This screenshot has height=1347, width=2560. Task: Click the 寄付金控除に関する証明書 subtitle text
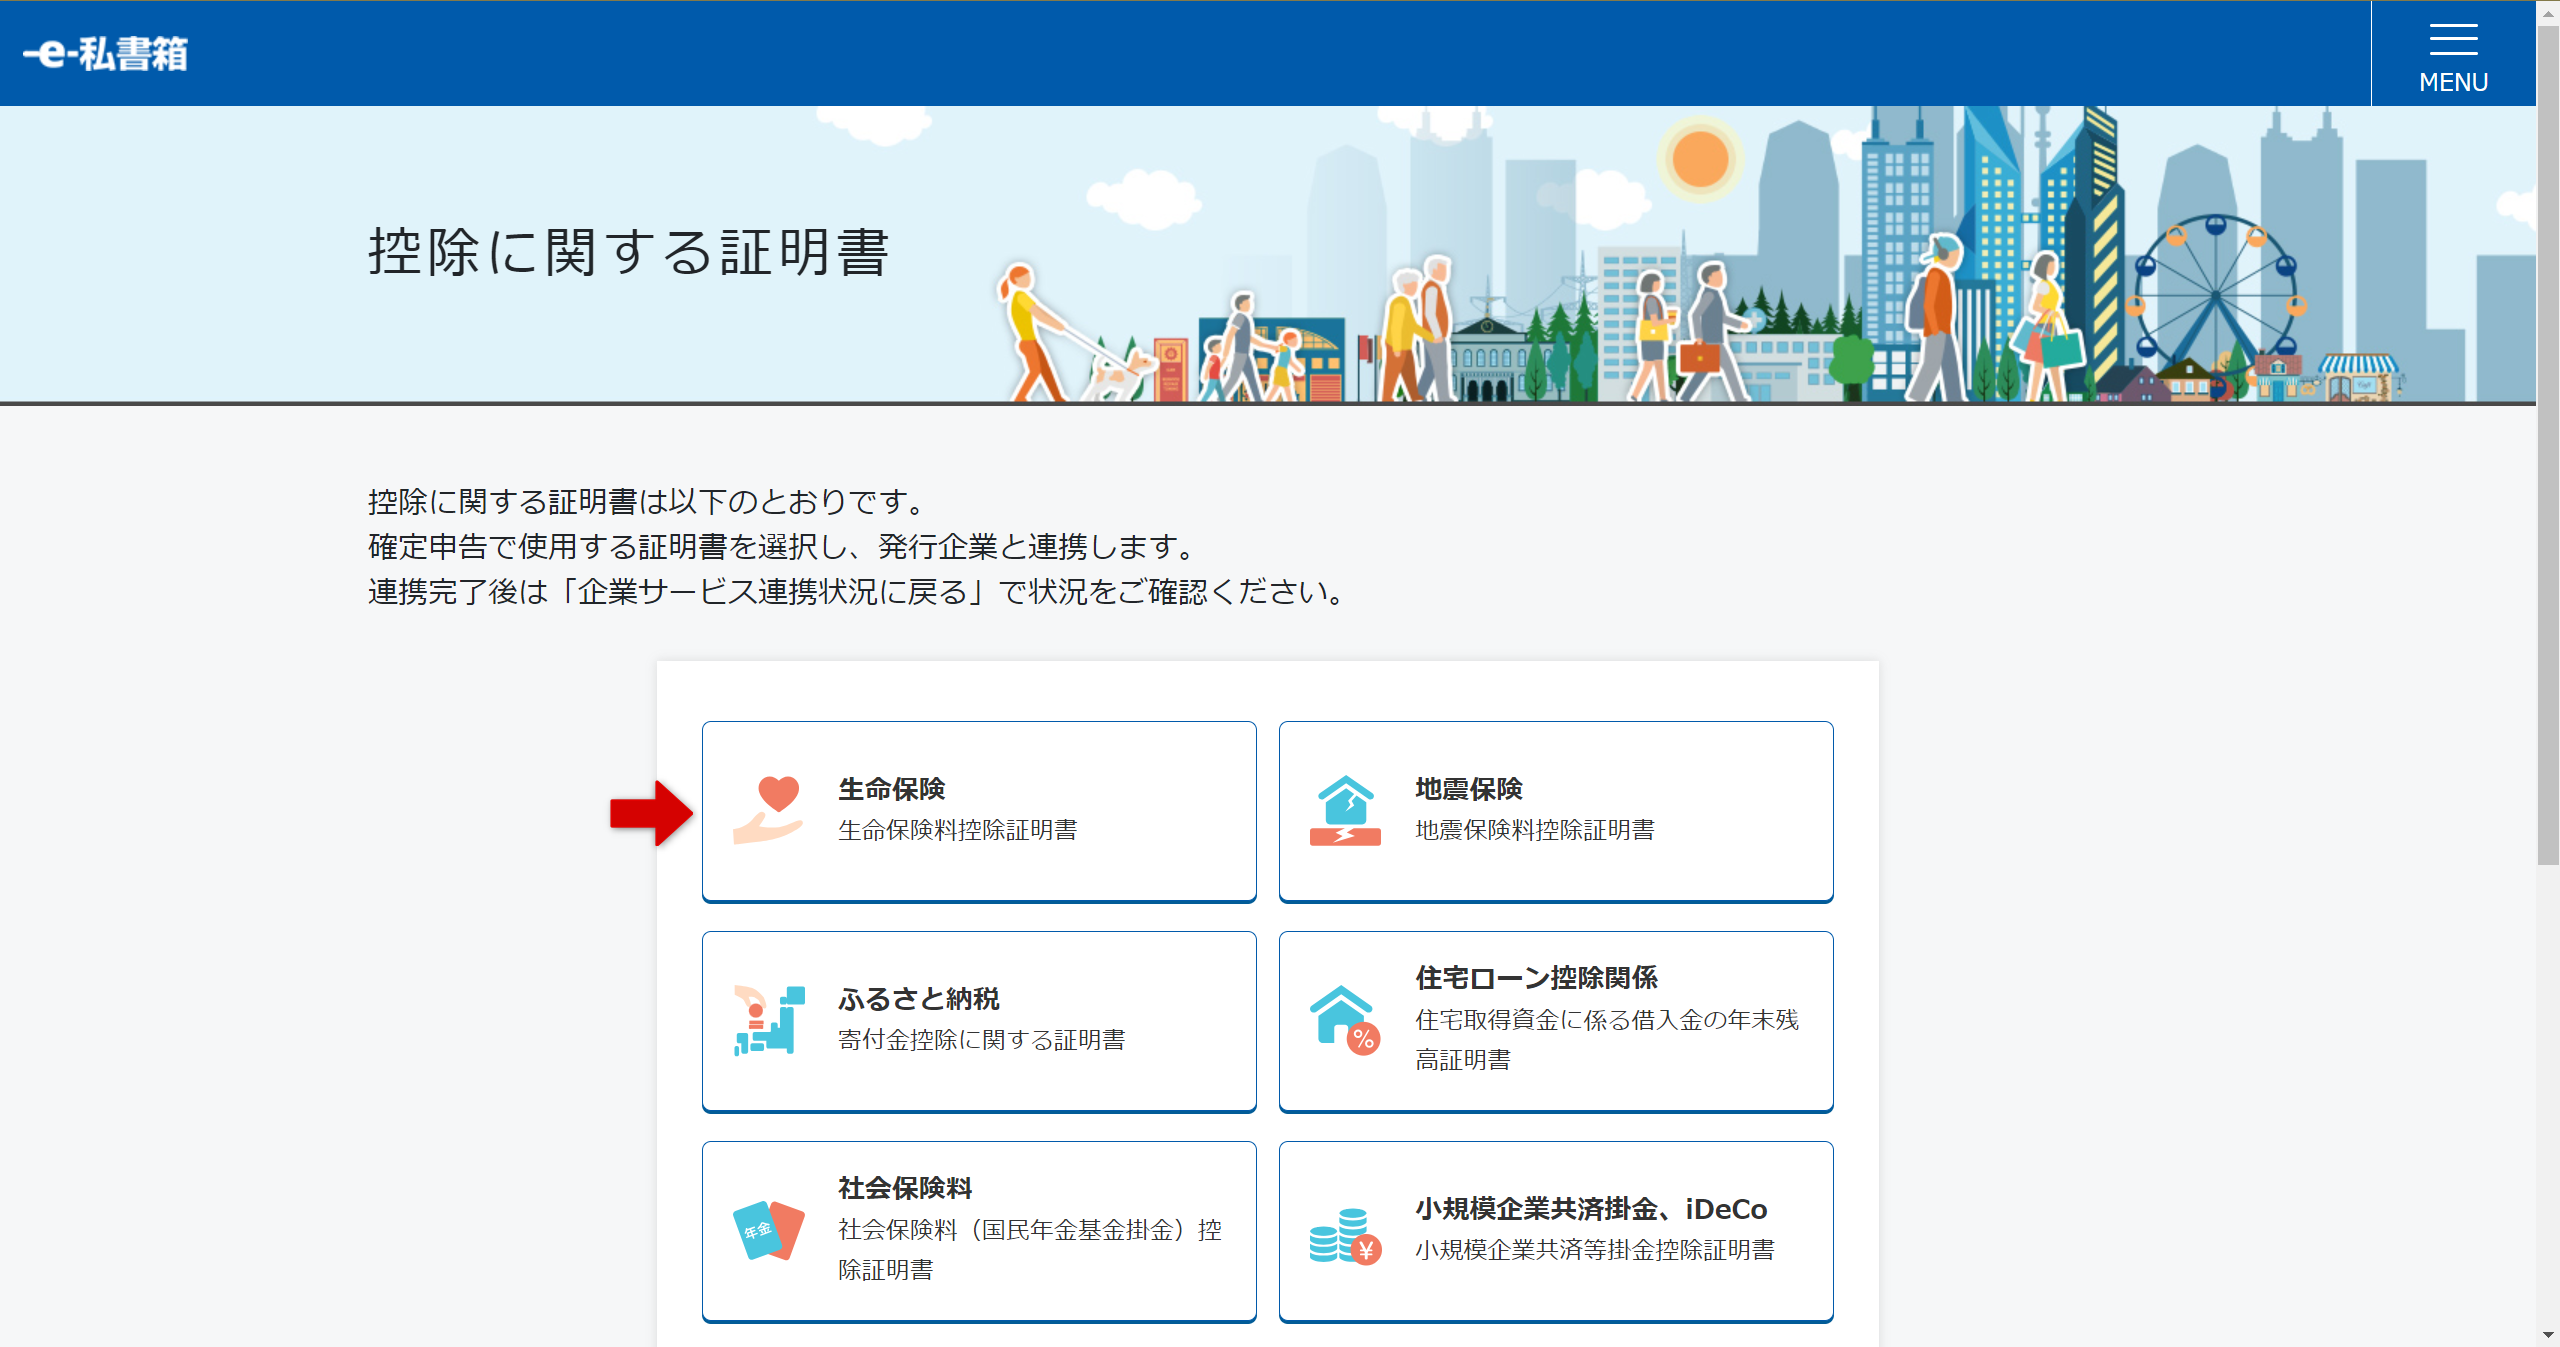981,1040
